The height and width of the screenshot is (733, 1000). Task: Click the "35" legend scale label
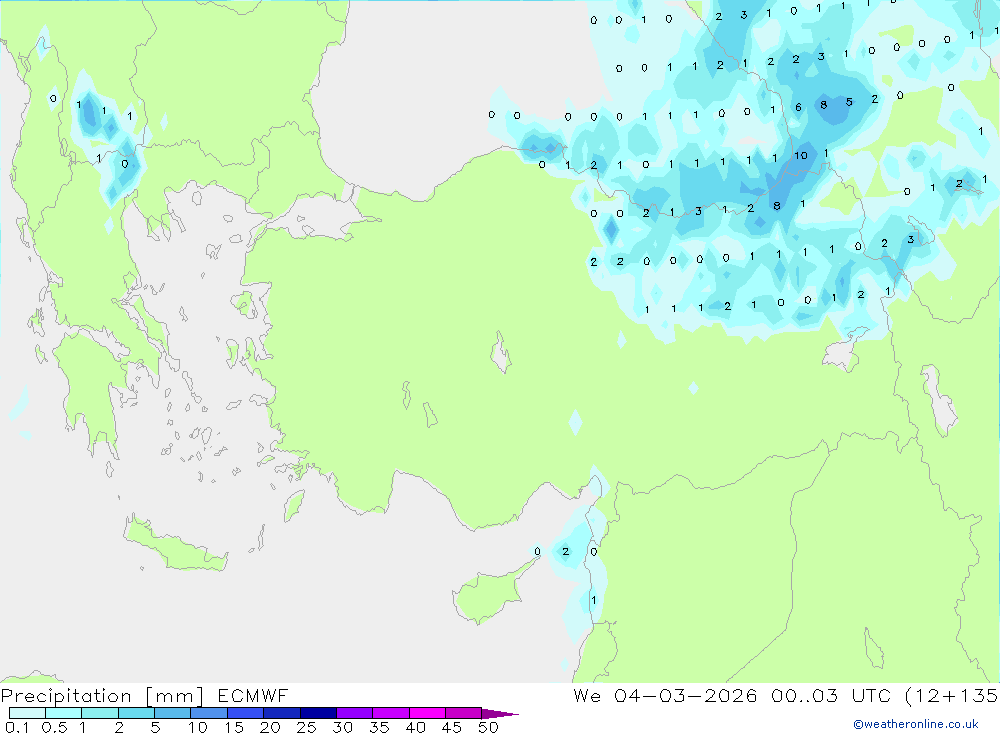coord(379,727)
